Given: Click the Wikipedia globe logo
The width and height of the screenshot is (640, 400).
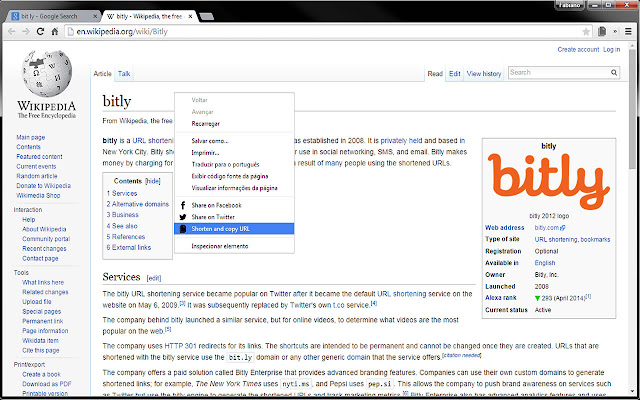Looking at the screenshot, I should pos(46,73).
